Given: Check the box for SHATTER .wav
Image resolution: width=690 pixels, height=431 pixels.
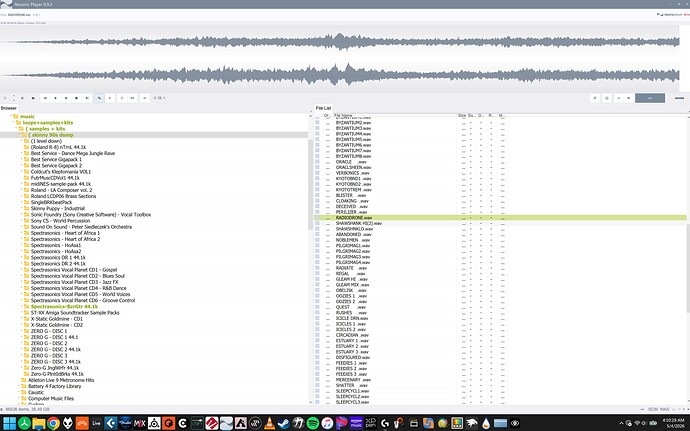Looking at the screenshot, I should click(x=317, y=385).
